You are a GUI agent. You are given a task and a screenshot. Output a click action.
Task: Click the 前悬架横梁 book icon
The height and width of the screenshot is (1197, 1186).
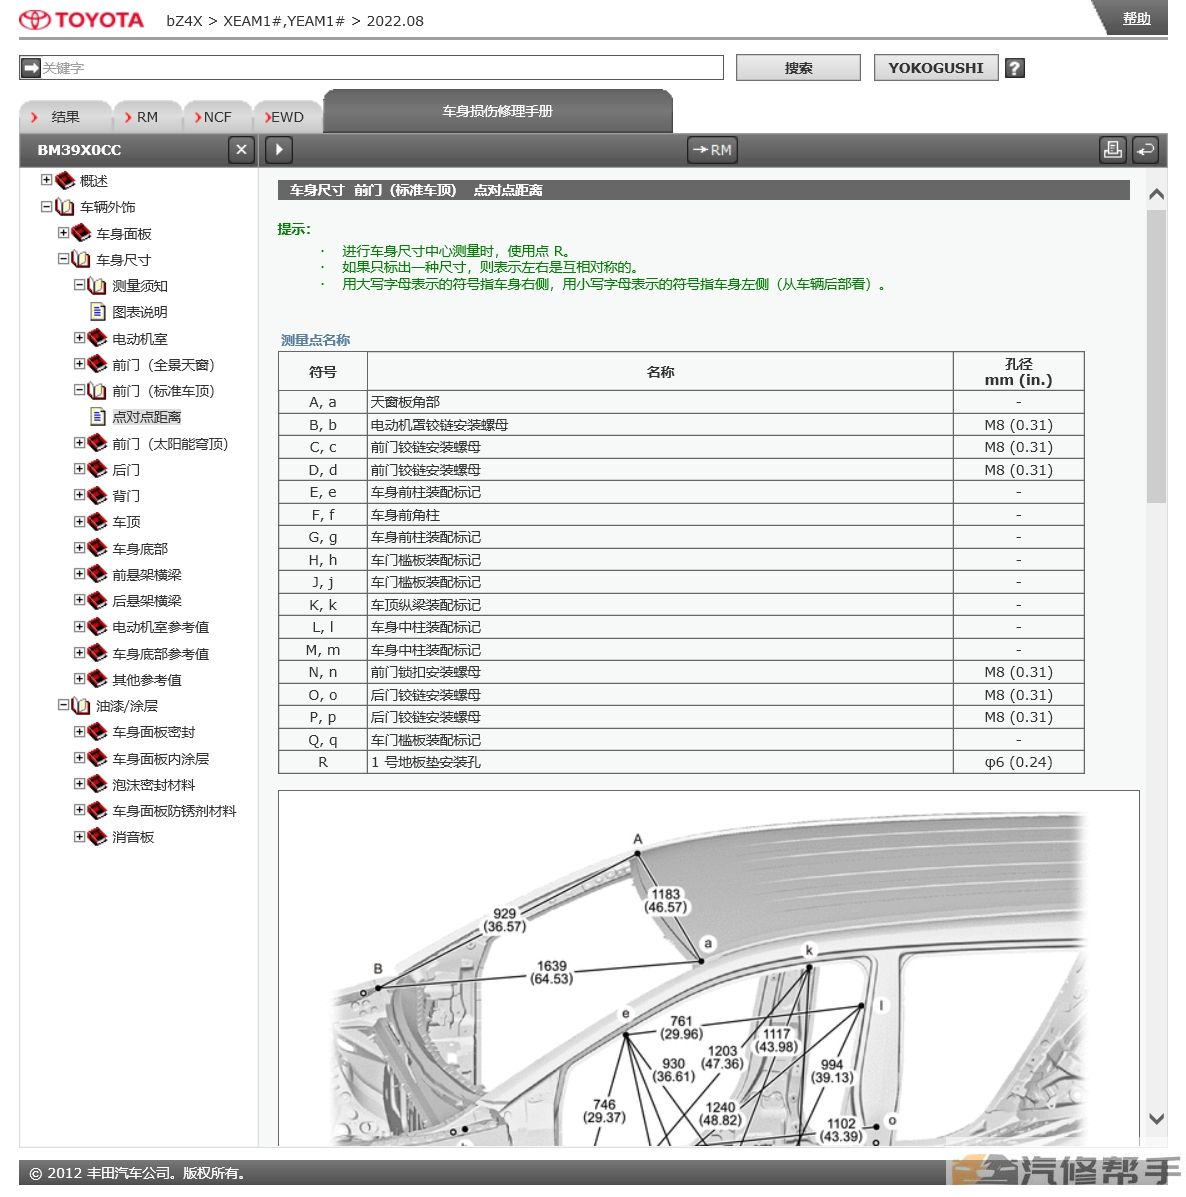97,574
